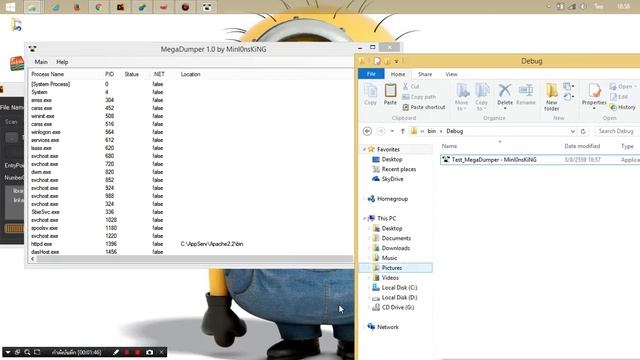Click Paste shortcut in the ribbon
Image resolution: width=640 pixels, height=360 pixels.
coord(424,107)
